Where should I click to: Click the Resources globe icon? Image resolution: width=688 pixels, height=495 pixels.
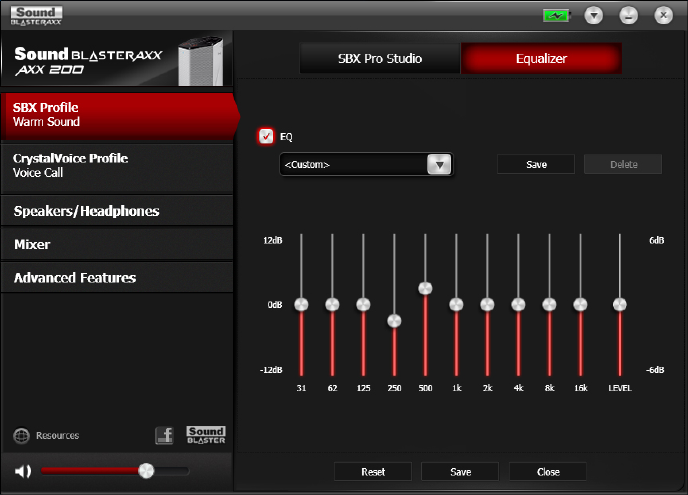[x=22, y=436]
